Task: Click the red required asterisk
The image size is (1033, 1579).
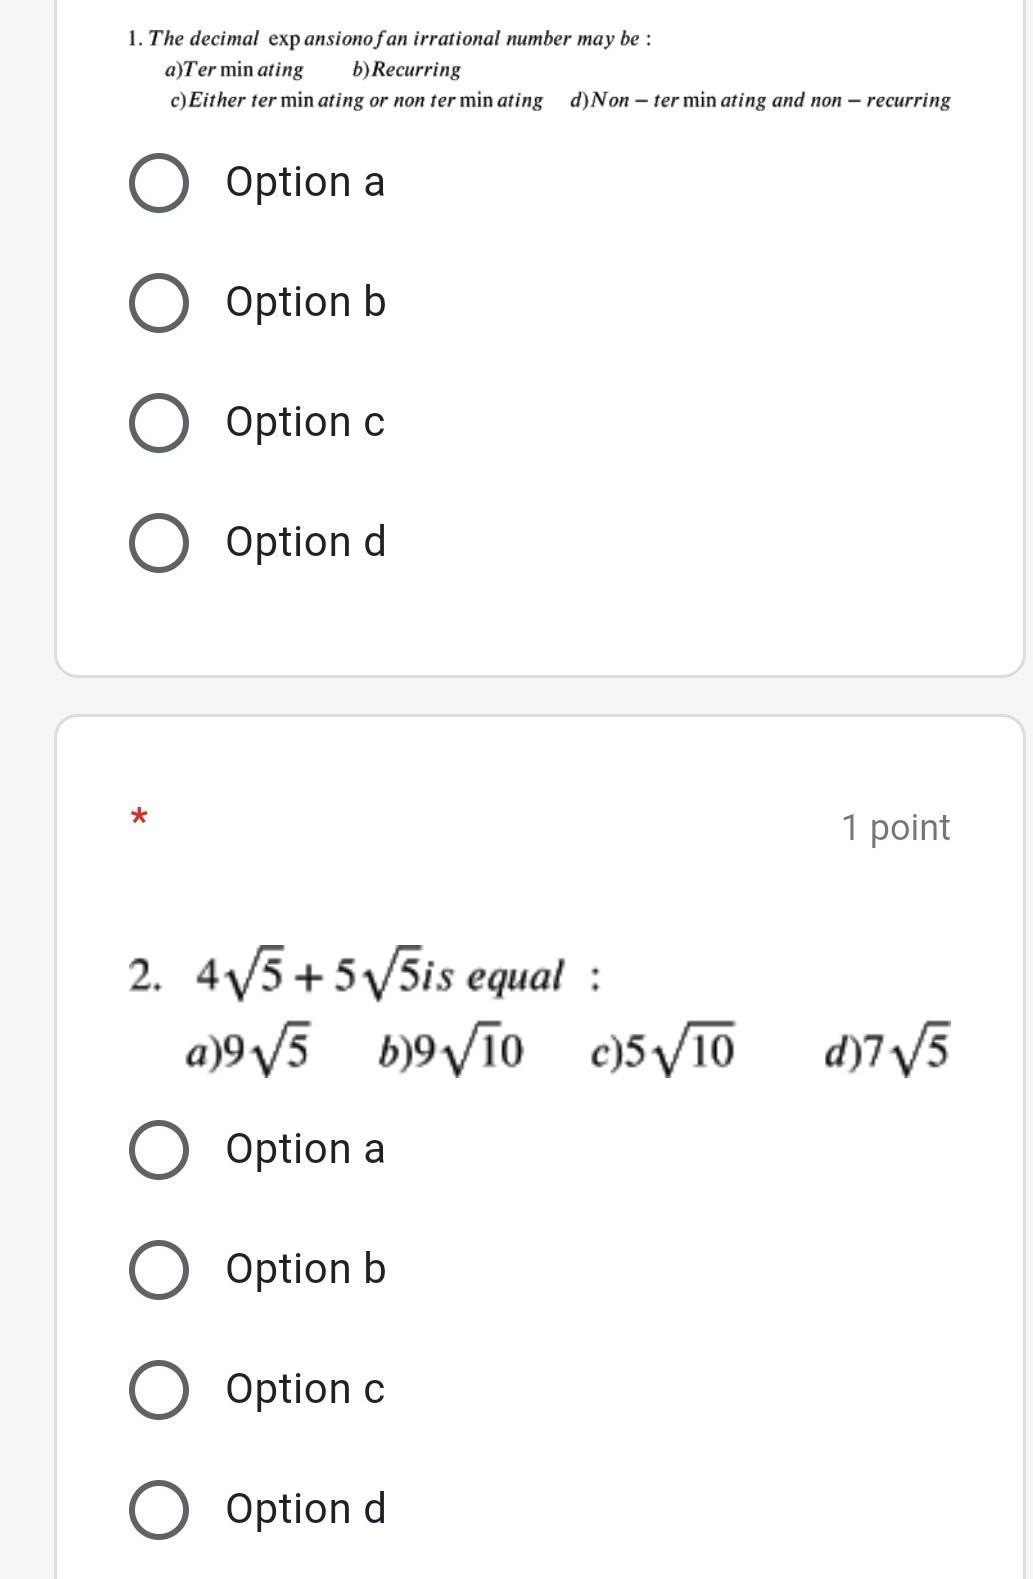Action: [139, 819]
